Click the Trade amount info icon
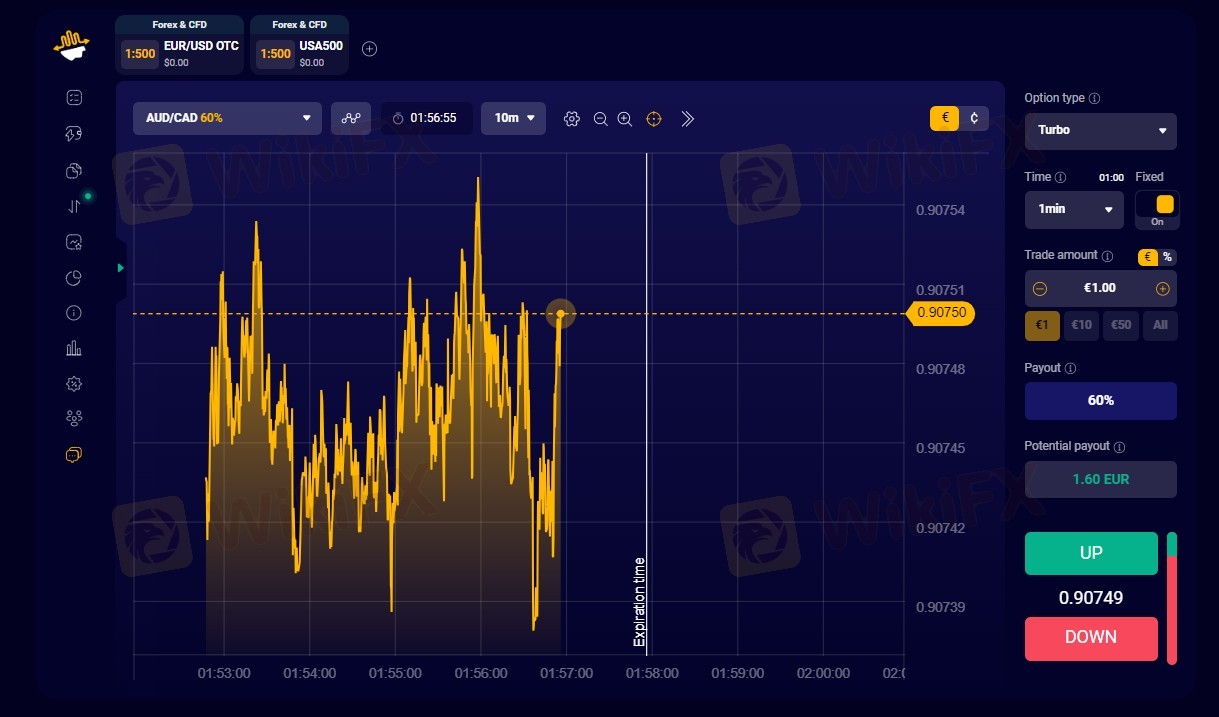The image size is (1219, 717). point(1107,255)
